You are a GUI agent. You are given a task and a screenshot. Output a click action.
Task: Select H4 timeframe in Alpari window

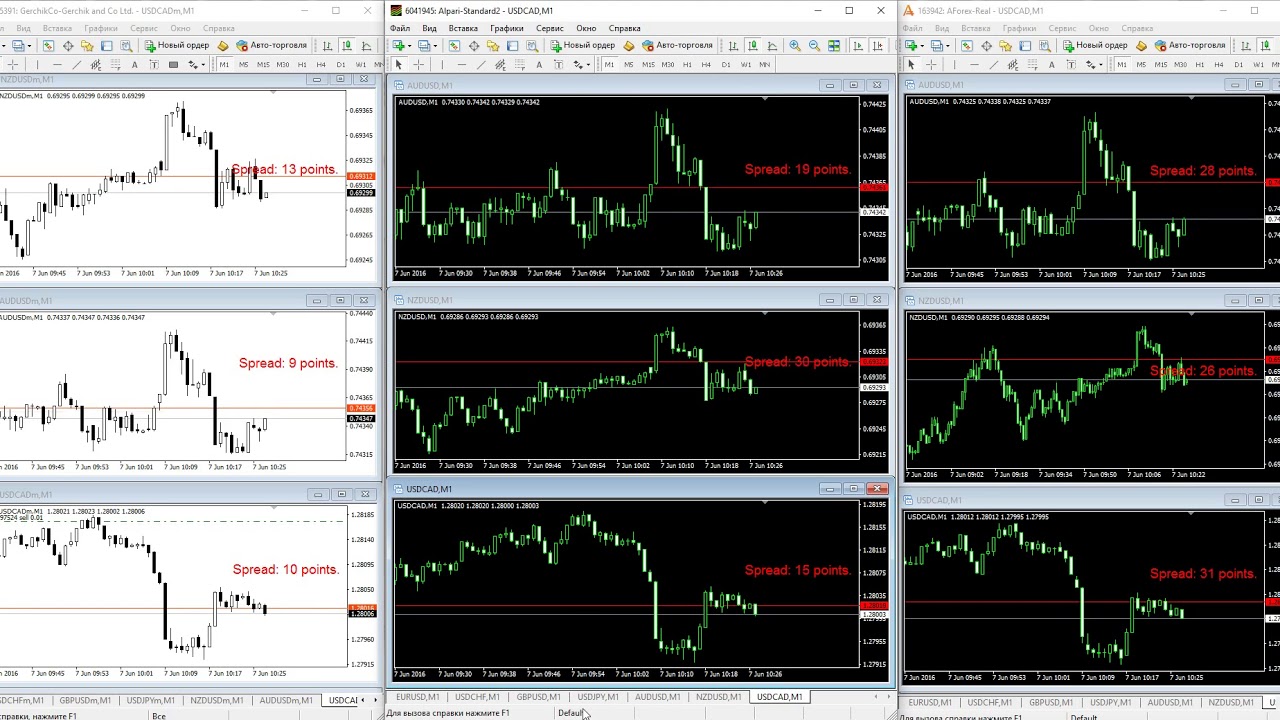(706, 64)
